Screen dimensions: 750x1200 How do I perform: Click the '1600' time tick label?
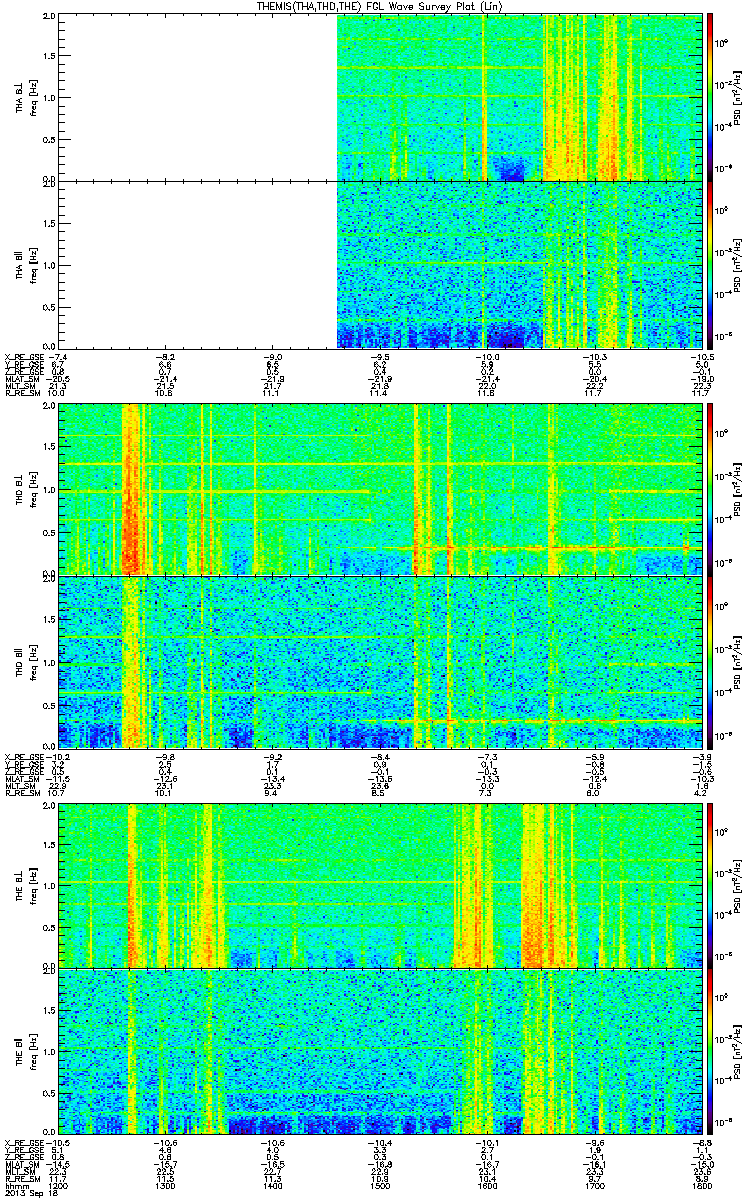(487, 1186)
